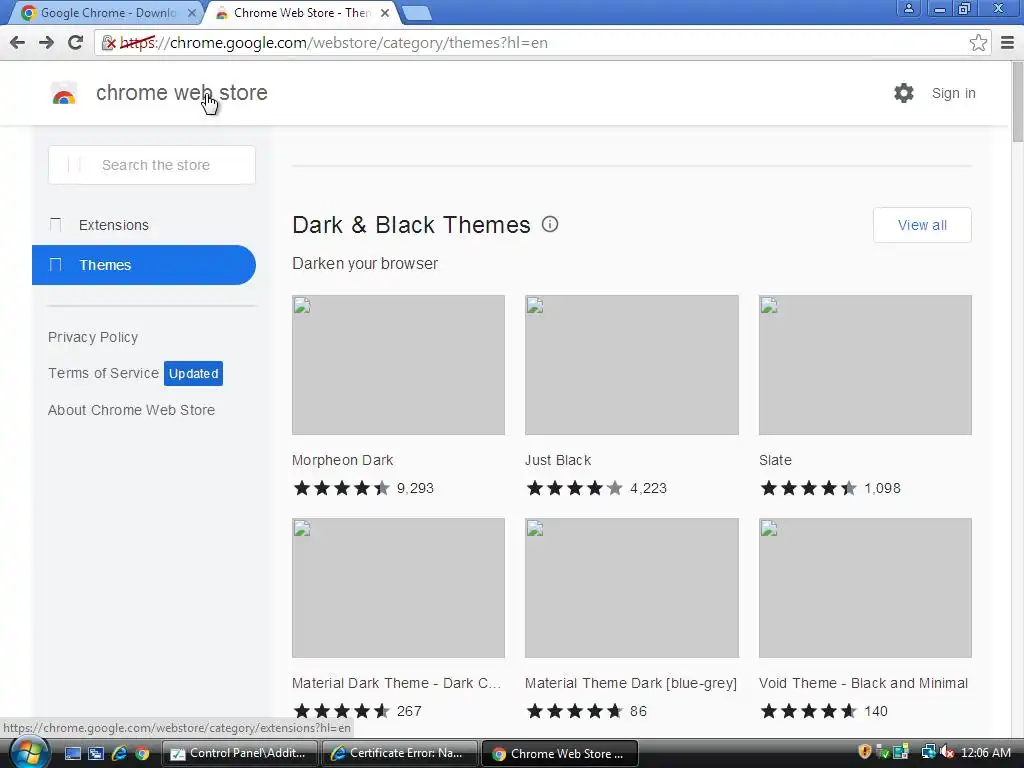Switch to the Certificate Error taskbar window
Image resolution: width=1024 pixels, height=768 pixels.
point(399,754)
